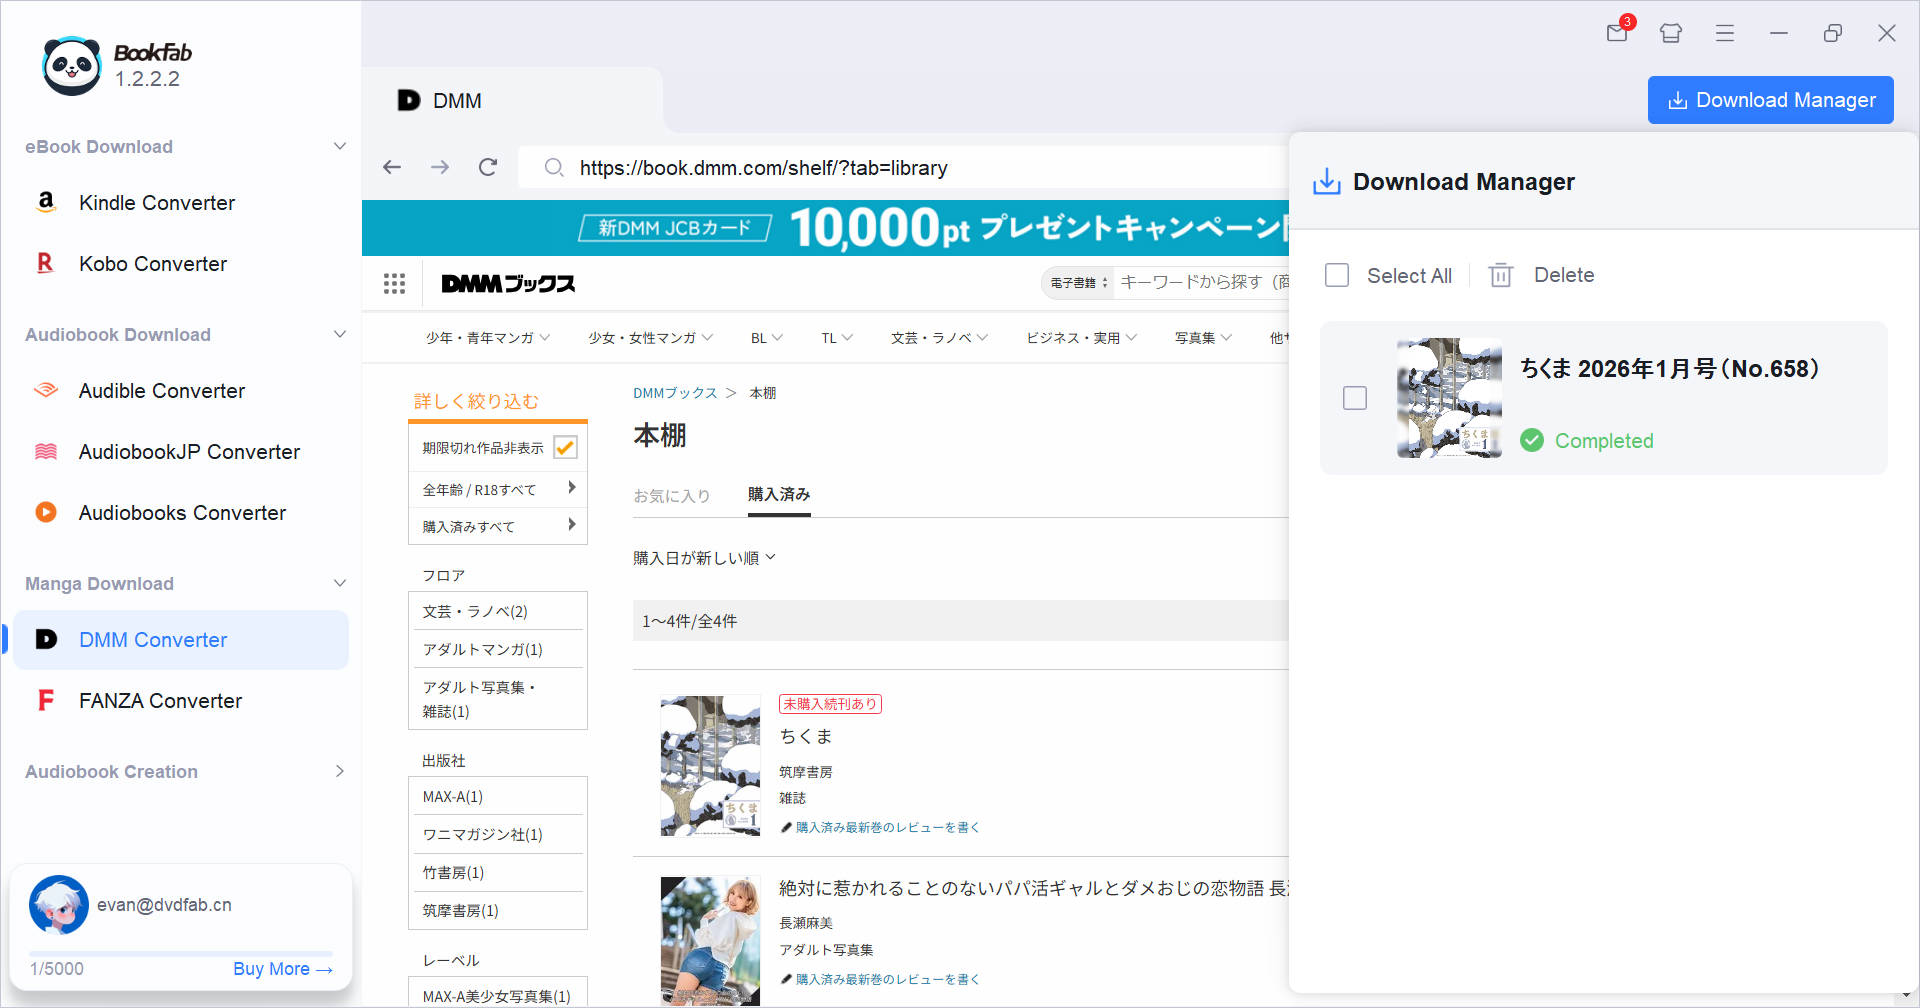Expand the 写真集 category menu
This screenshot has width=1920, height=1008.
tap(1201, 337)
